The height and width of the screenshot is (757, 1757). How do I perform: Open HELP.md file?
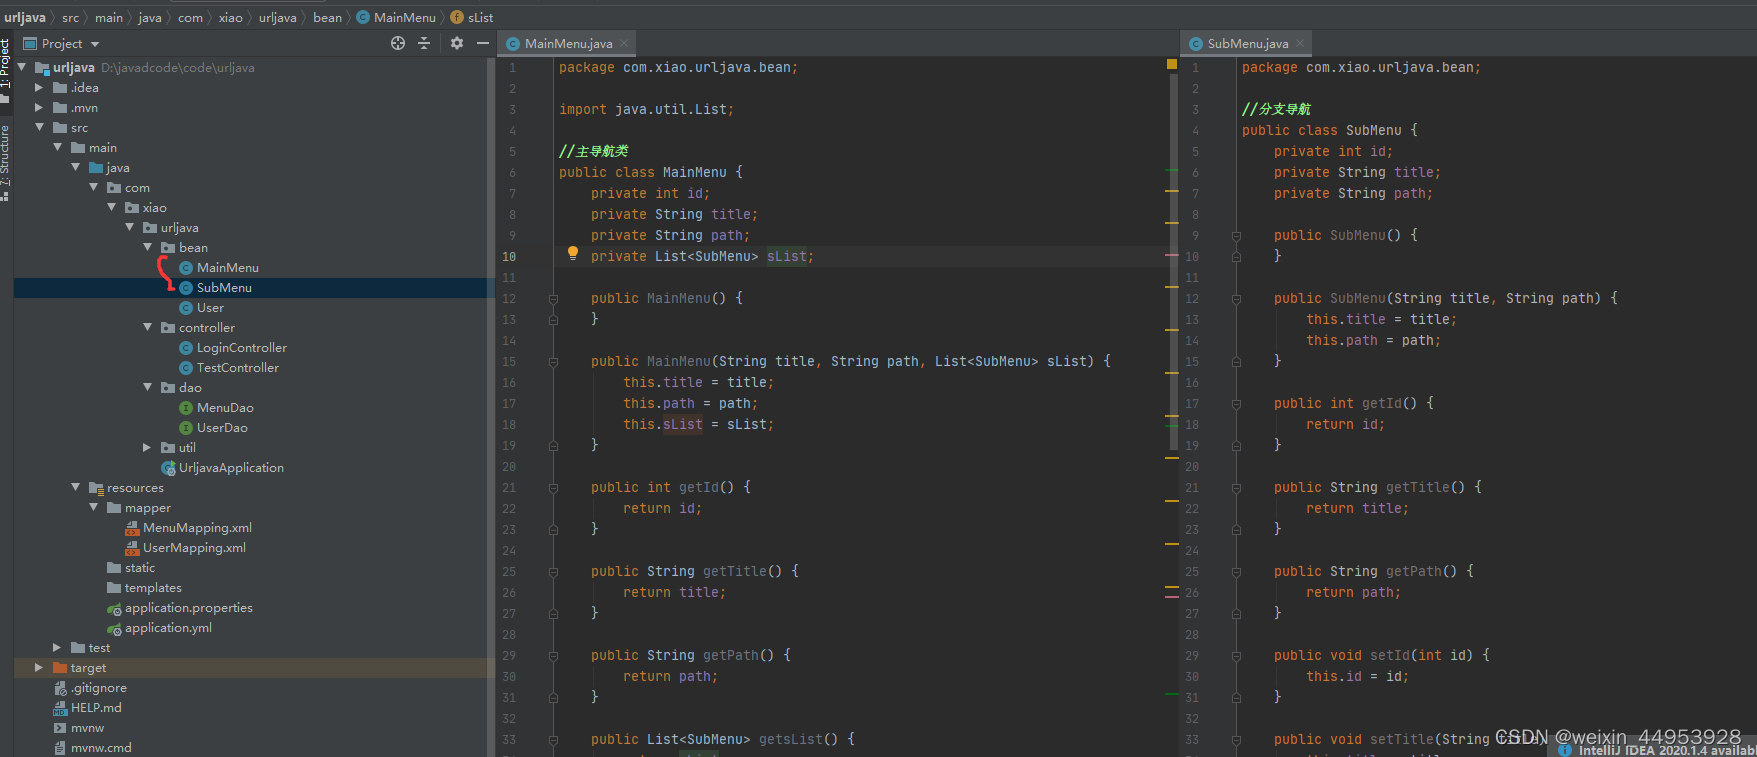96,707
